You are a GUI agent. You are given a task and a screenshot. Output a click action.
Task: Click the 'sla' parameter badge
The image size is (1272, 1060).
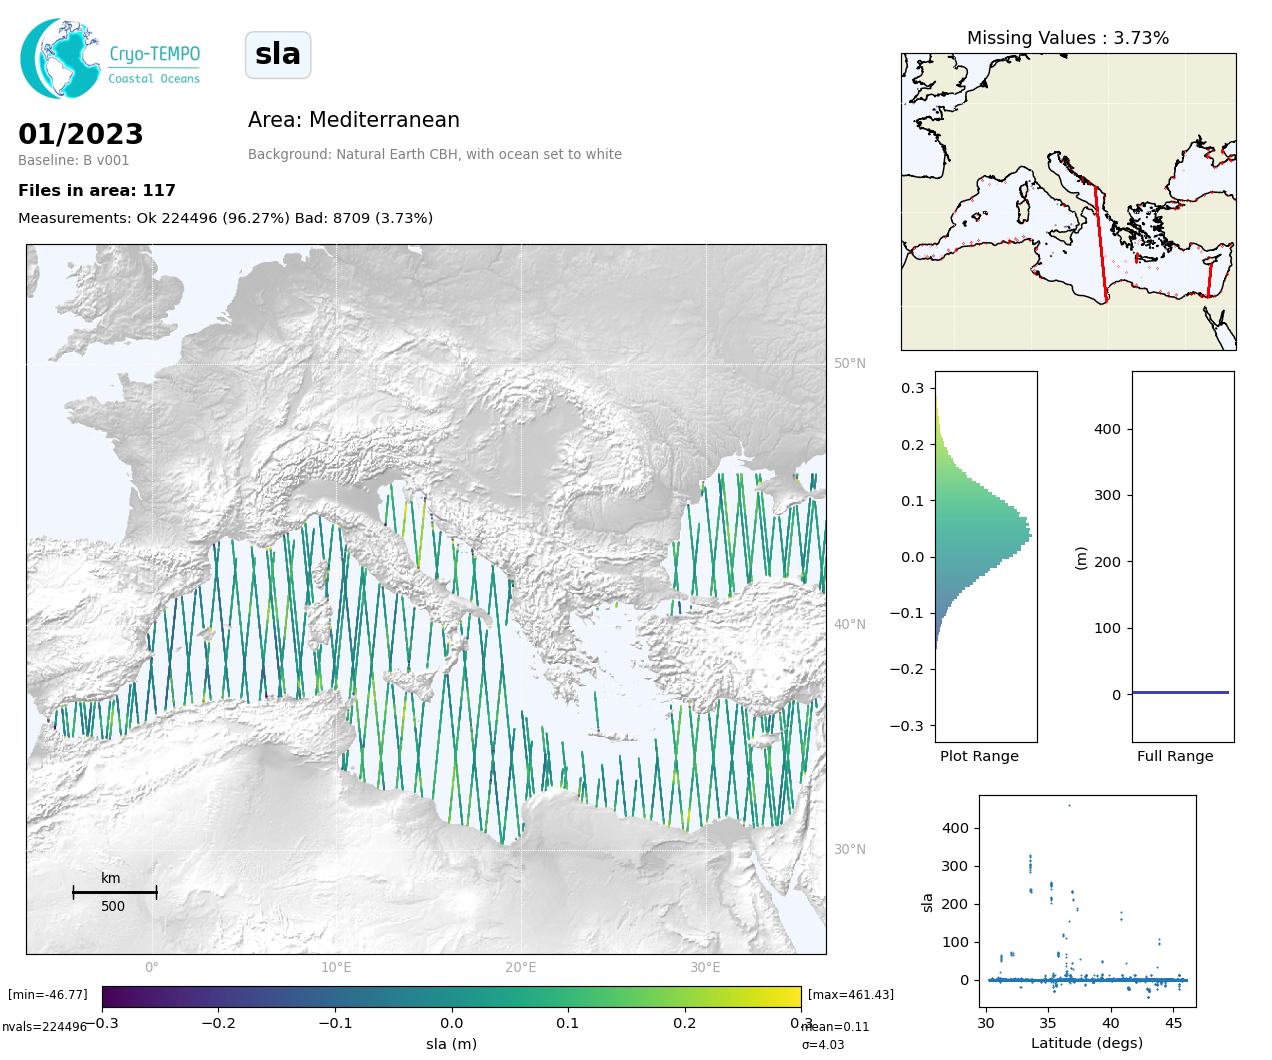click(x=278, y=54)
